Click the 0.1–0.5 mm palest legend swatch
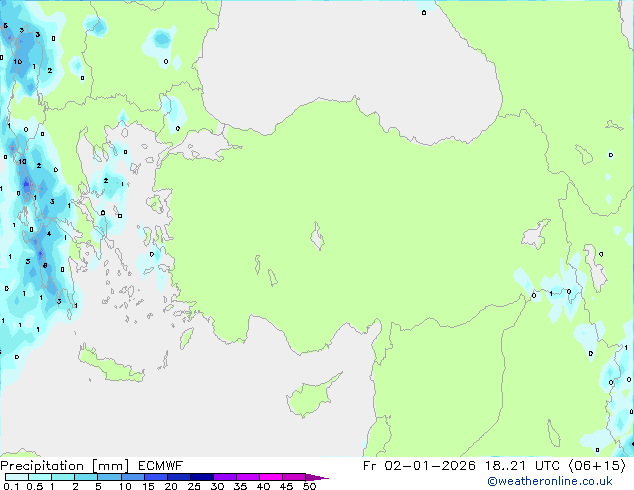This screenshot has width=634, height=490. (17, 477)
